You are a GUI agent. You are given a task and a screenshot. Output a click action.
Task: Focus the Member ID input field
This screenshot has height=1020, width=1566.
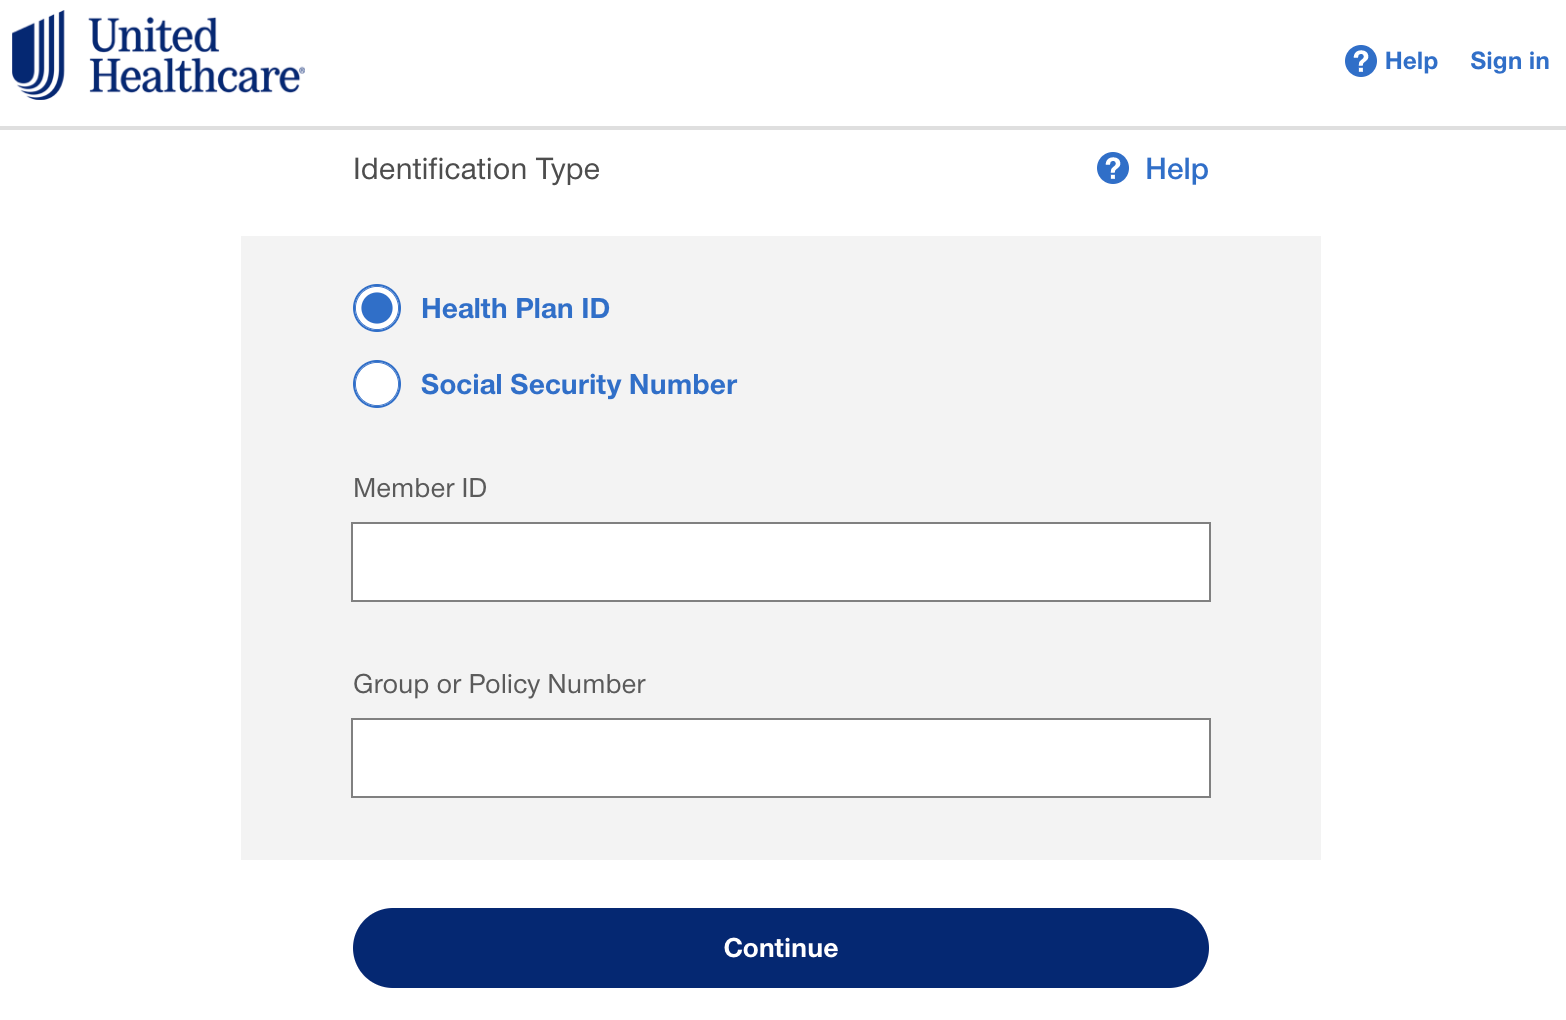[x=781, y=562]
